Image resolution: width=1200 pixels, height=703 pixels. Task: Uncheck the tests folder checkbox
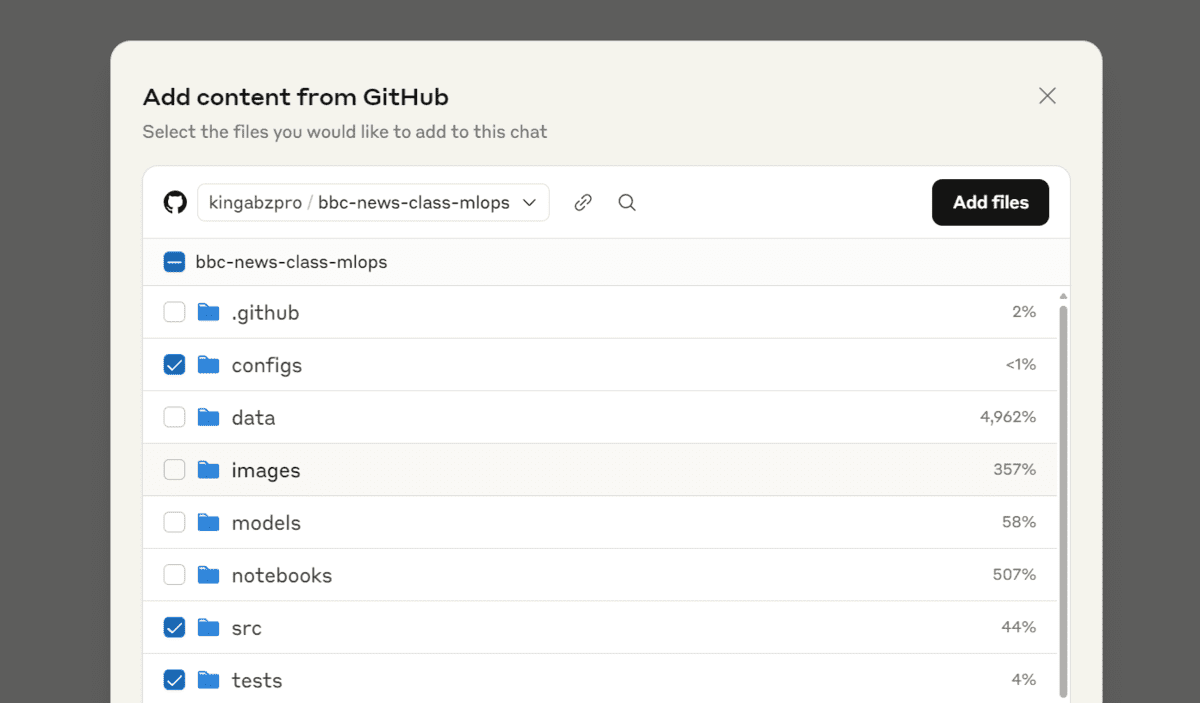pyautogui.click(x=174, y=680)
